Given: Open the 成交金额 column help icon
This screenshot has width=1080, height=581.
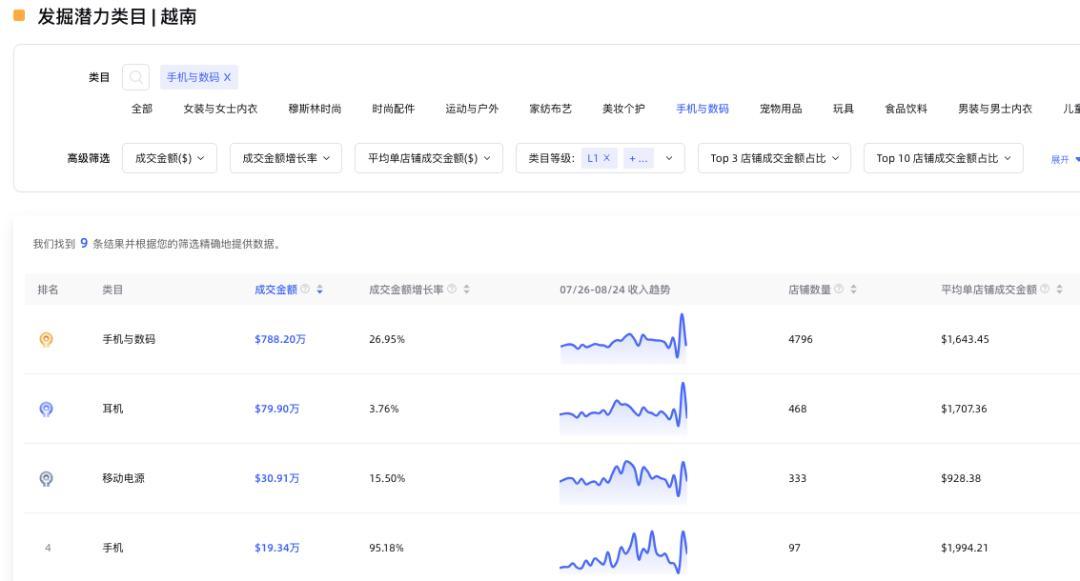Looking at the screenshot, I should (305, 289).
